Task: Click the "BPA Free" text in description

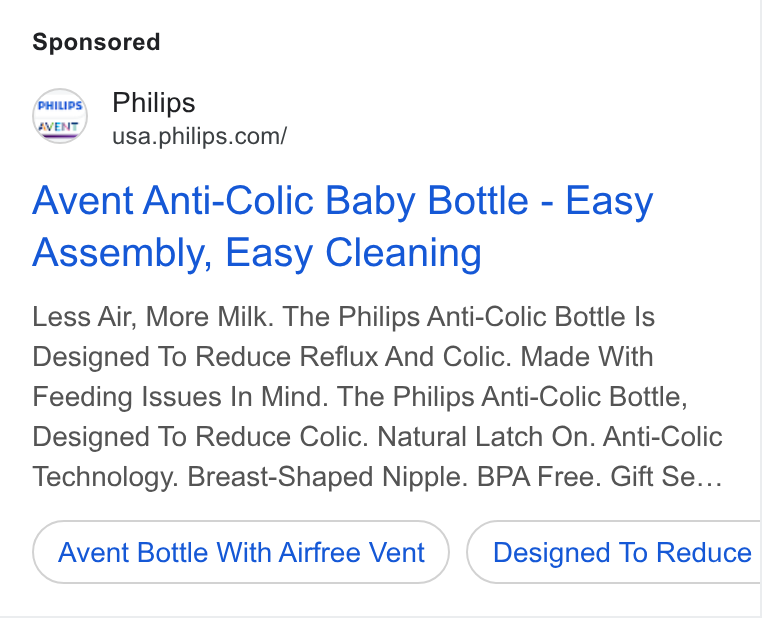Action: [539, 477]
